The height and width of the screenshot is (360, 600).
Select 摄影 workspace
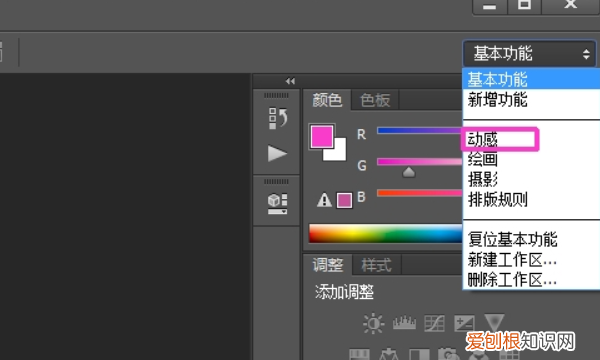[531, 179]
